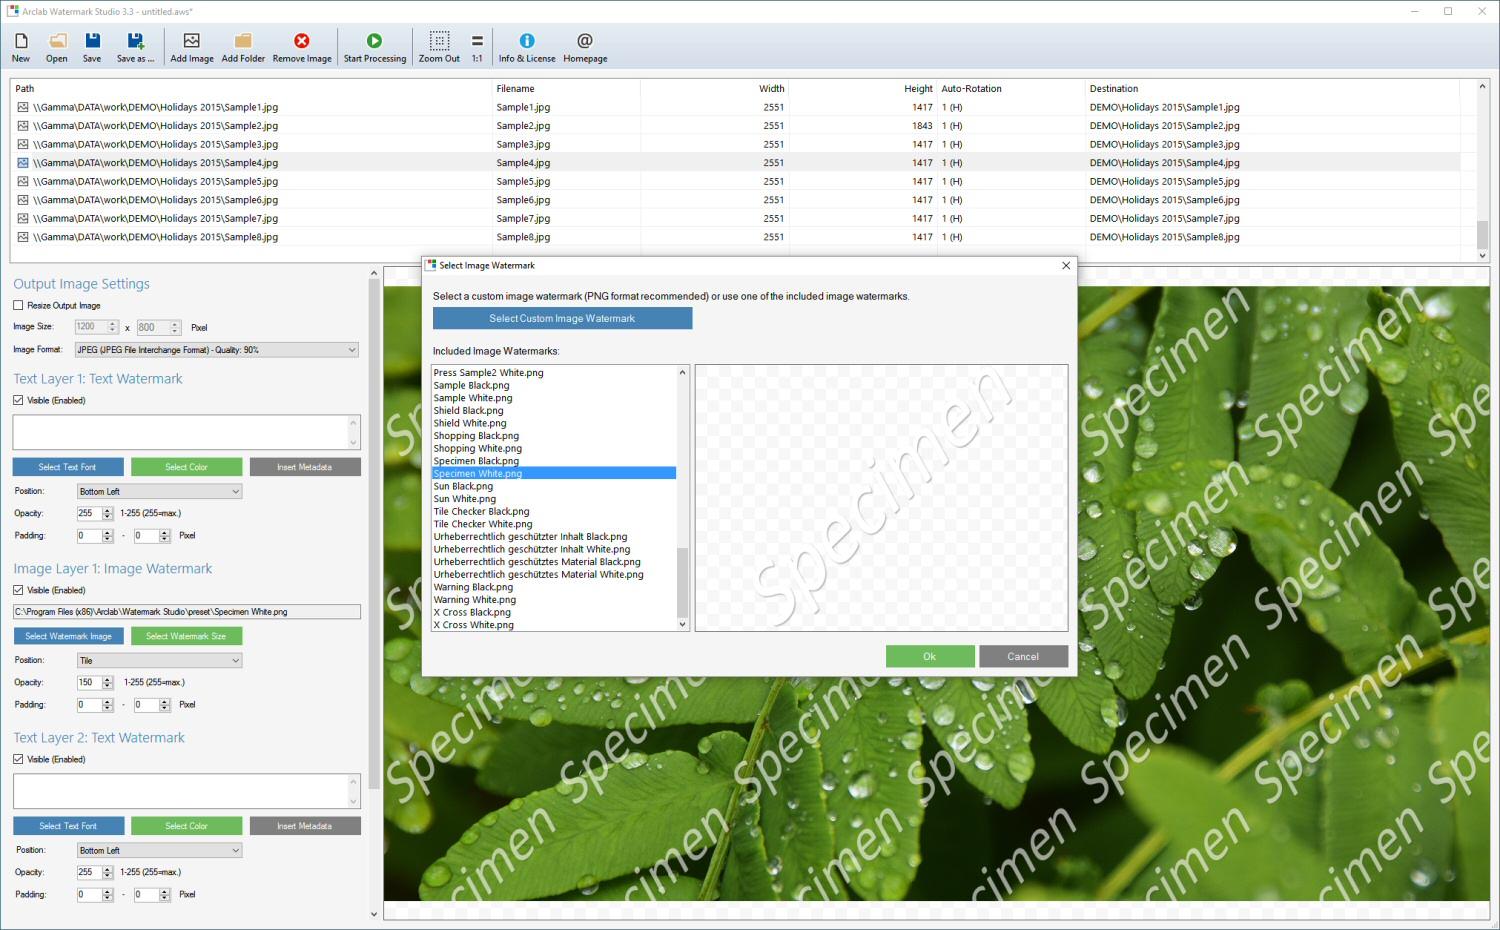
Task: Select Sun Black.png in watermark list
Action: 463,486
